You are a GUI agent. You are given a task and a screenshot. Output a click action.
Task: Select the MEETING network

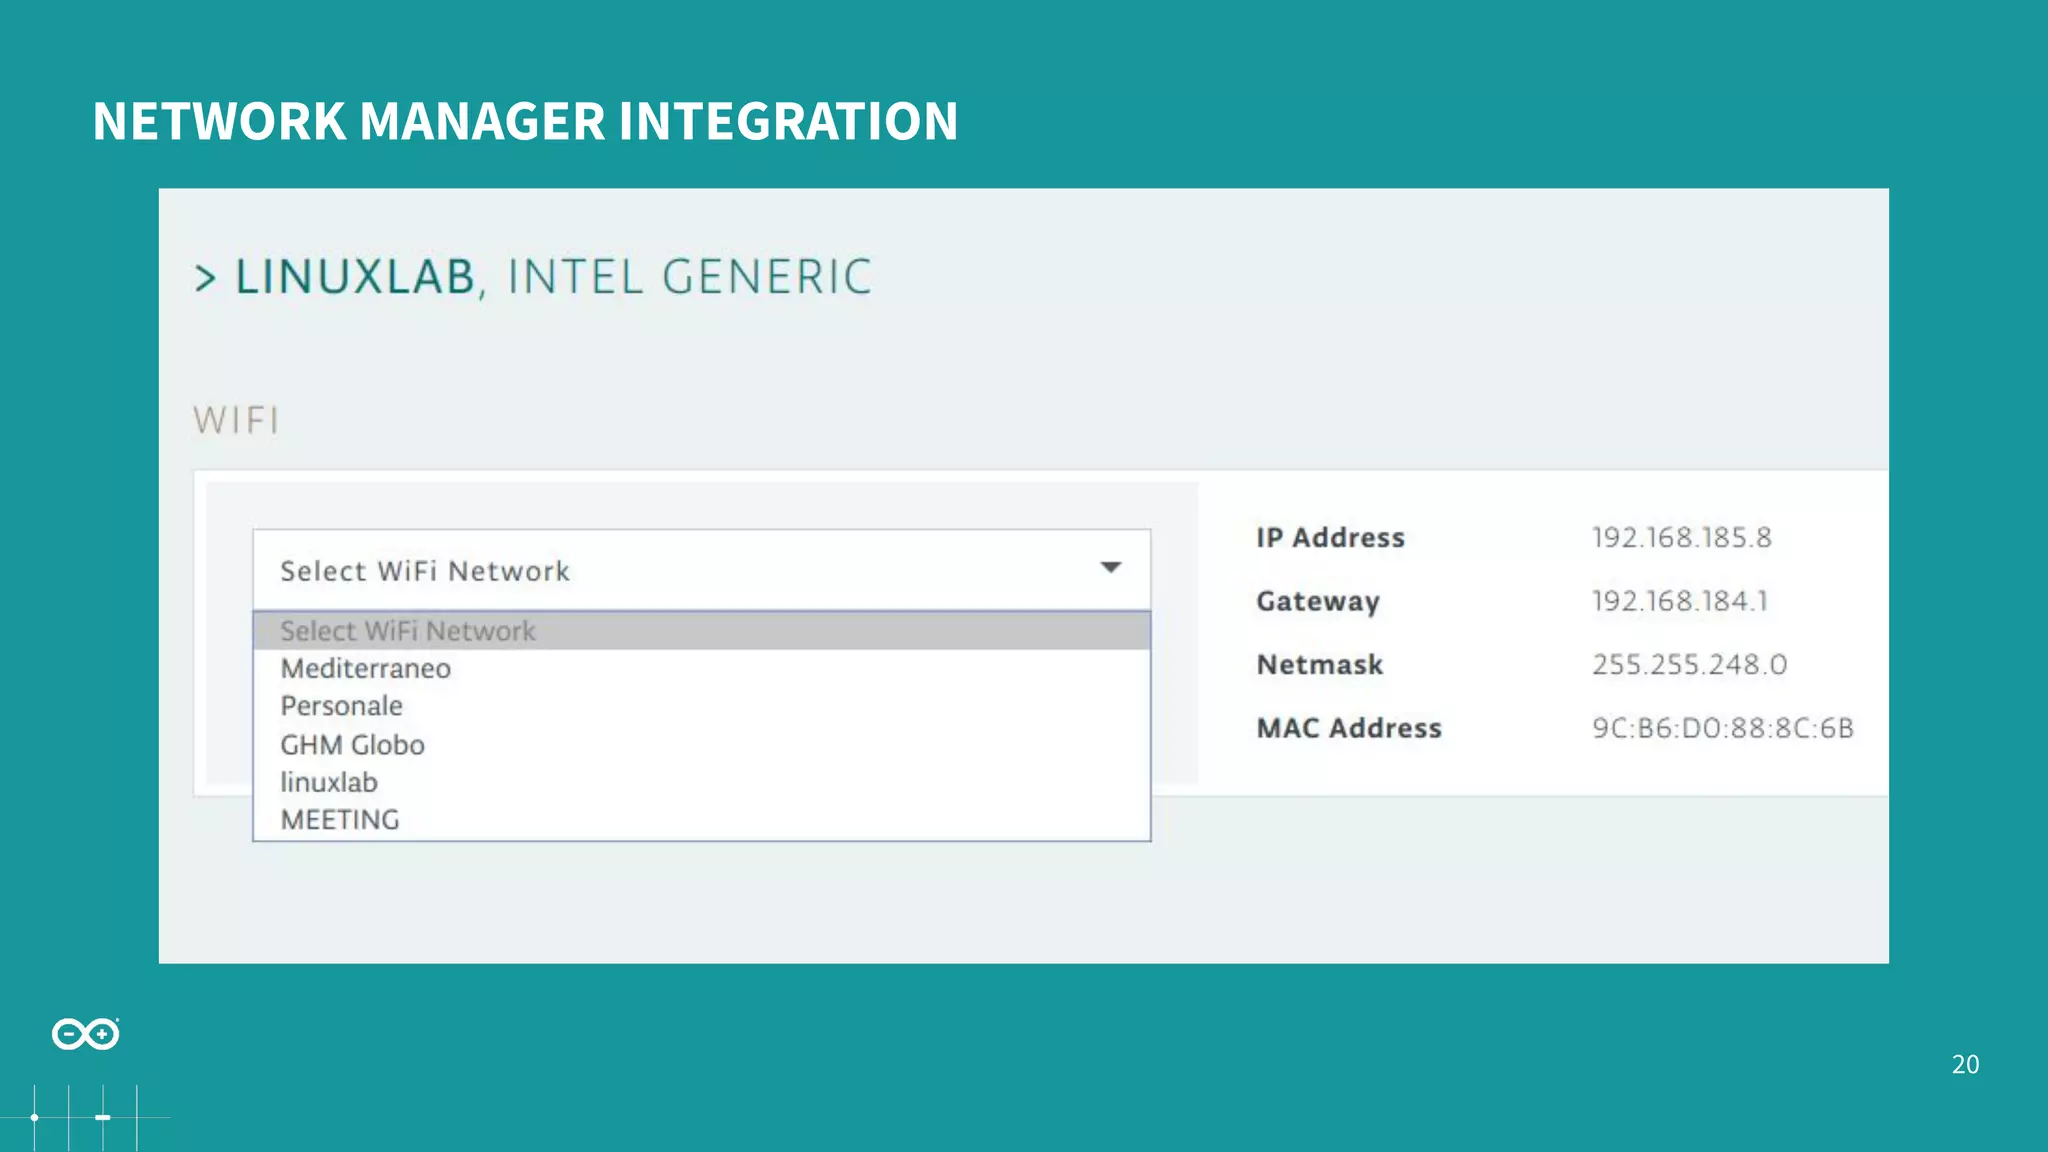click(701, 820)
